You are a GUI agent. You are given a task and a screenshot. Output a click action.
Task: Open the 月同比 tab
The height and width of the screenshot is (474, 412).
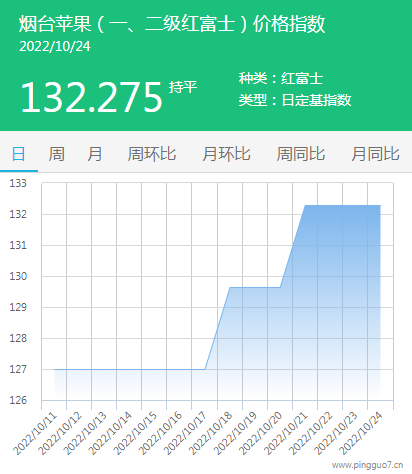tap(375, 154)
